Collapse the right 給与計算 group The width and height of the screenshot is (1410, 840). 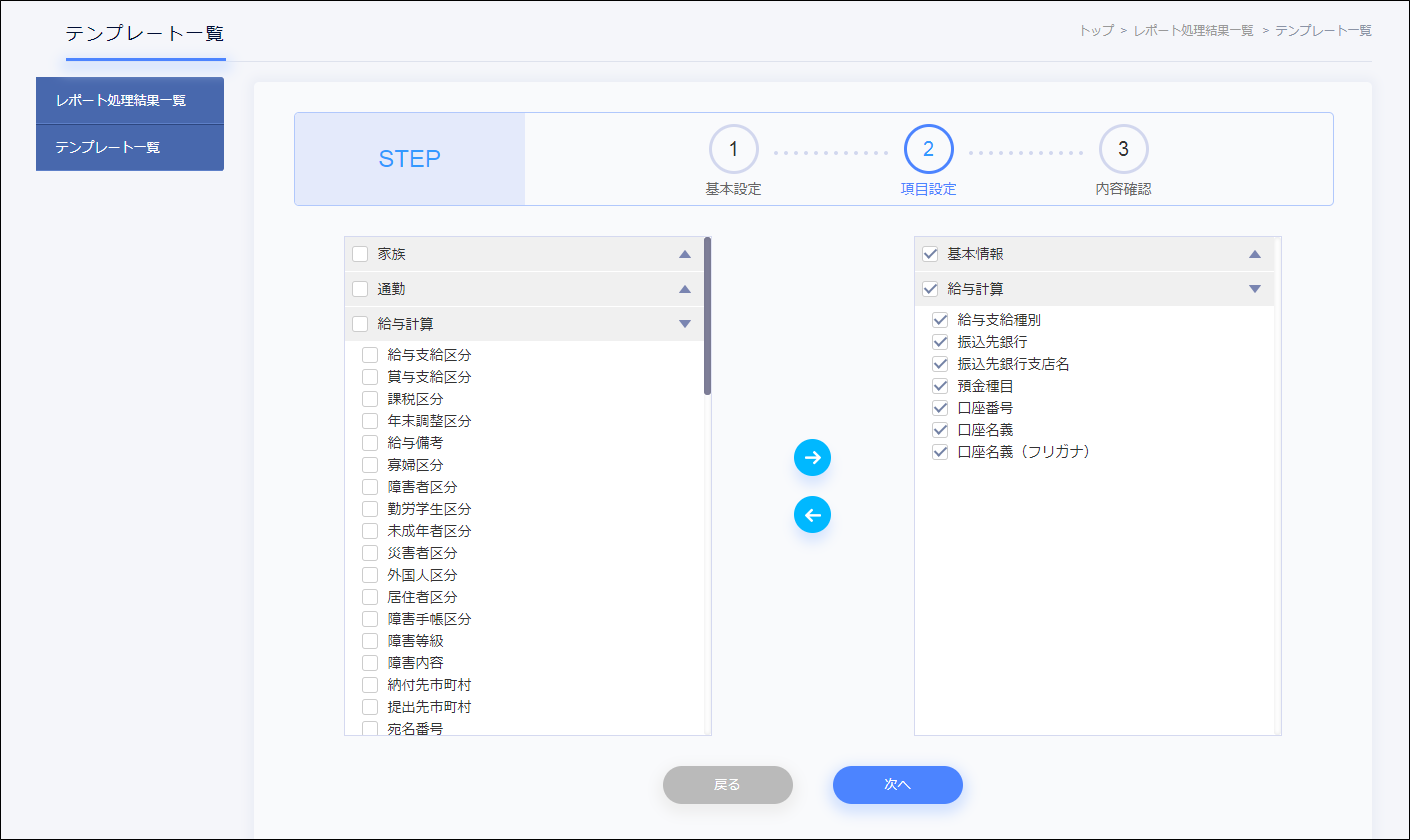[1255, 289]
